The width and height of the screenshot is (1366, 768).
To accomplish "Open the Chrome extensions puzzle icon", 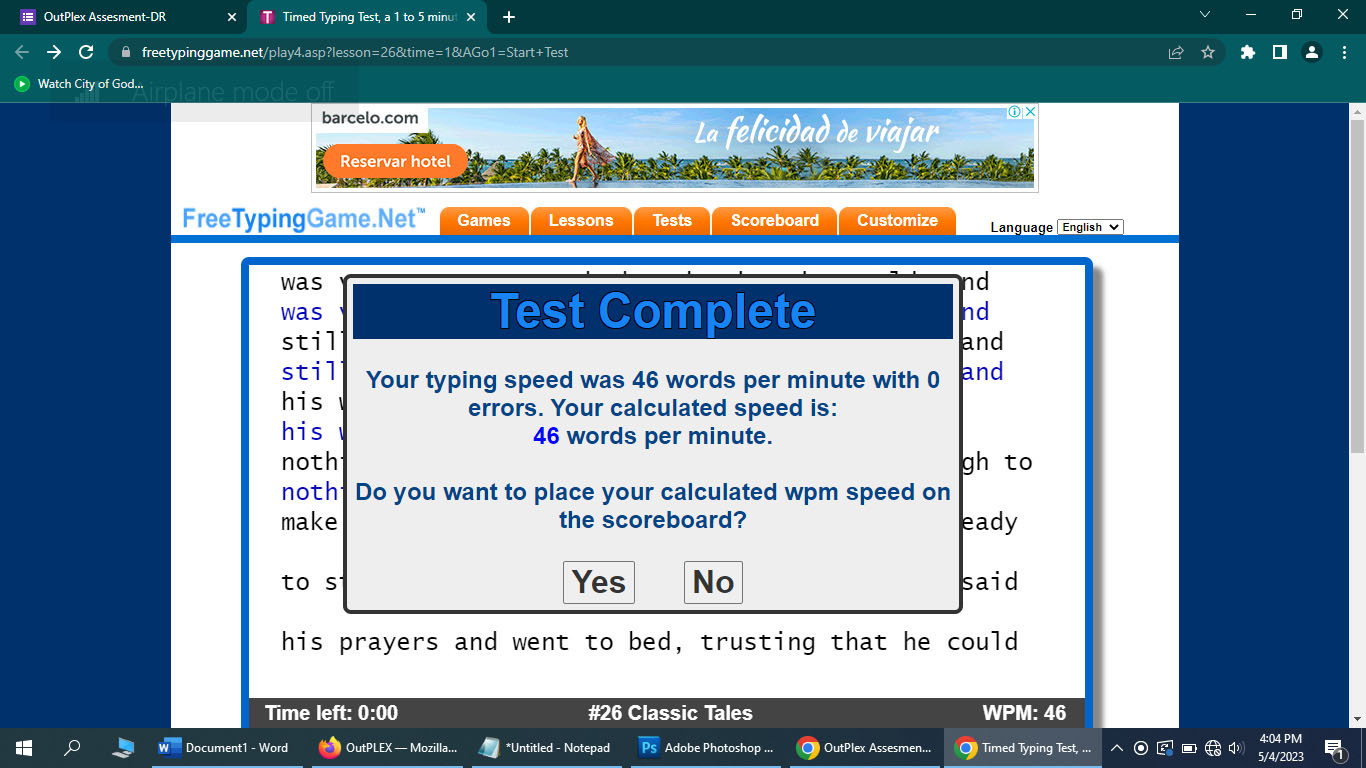I will coord(1247,52).
